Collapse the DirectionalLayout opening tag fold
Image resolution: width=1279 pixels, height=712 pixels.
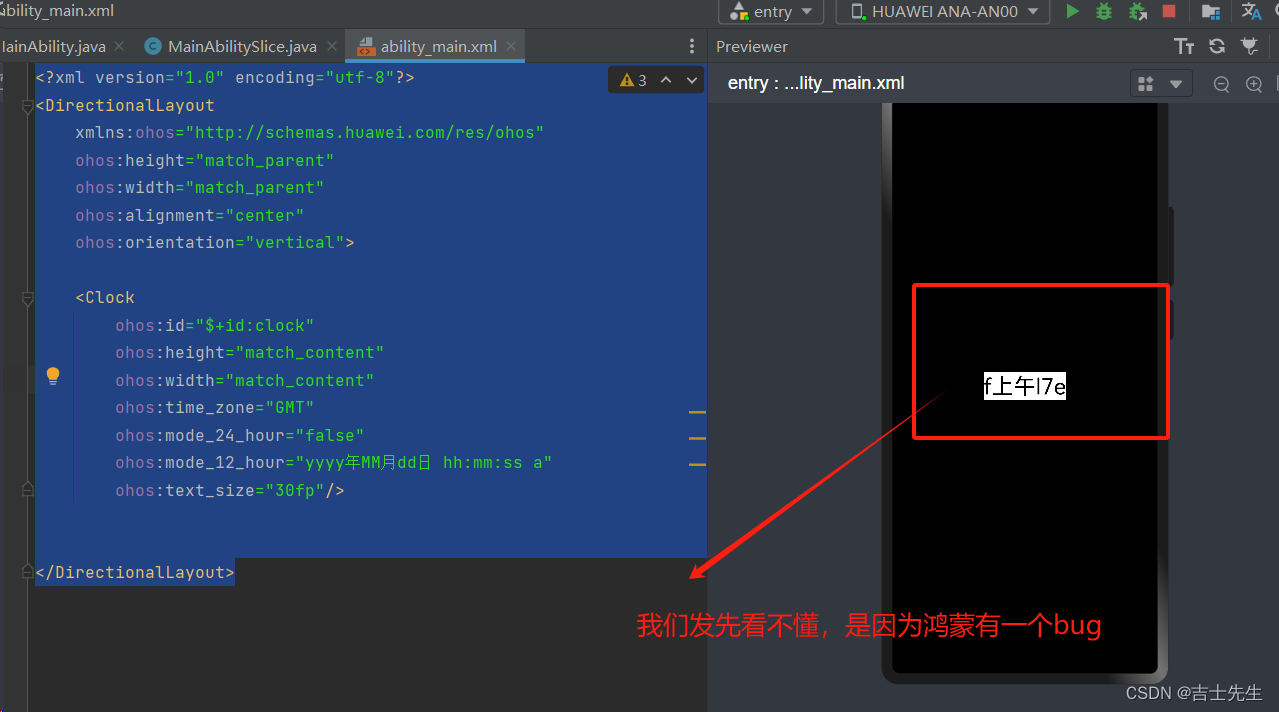tap(27, 106)
